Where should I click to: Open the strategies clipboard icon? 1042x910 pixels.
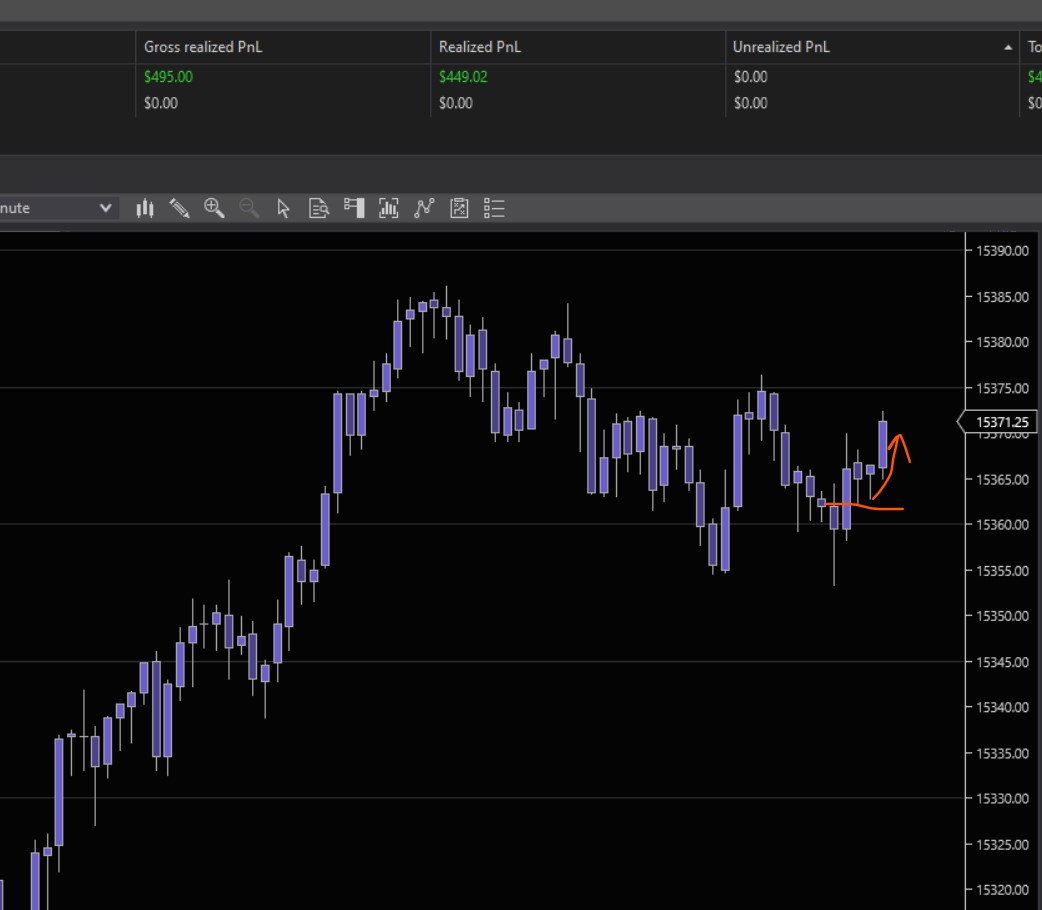[459, 208]
